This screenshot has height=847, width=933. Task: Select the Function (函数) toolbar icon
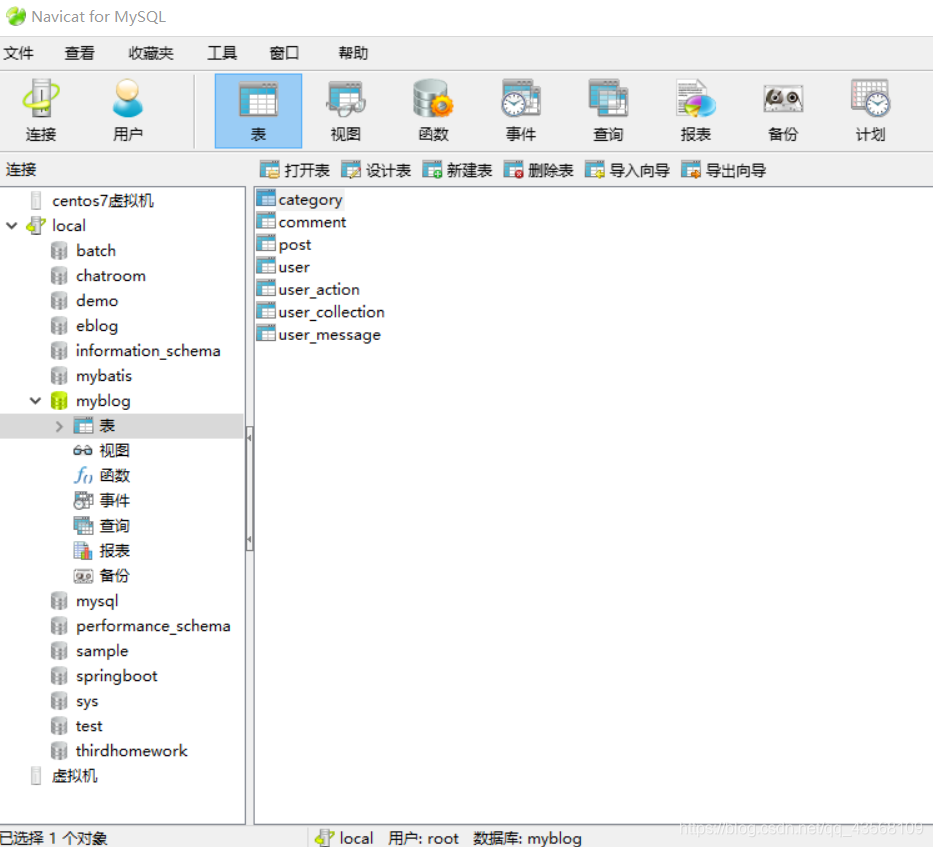click(x=433, y=110)
